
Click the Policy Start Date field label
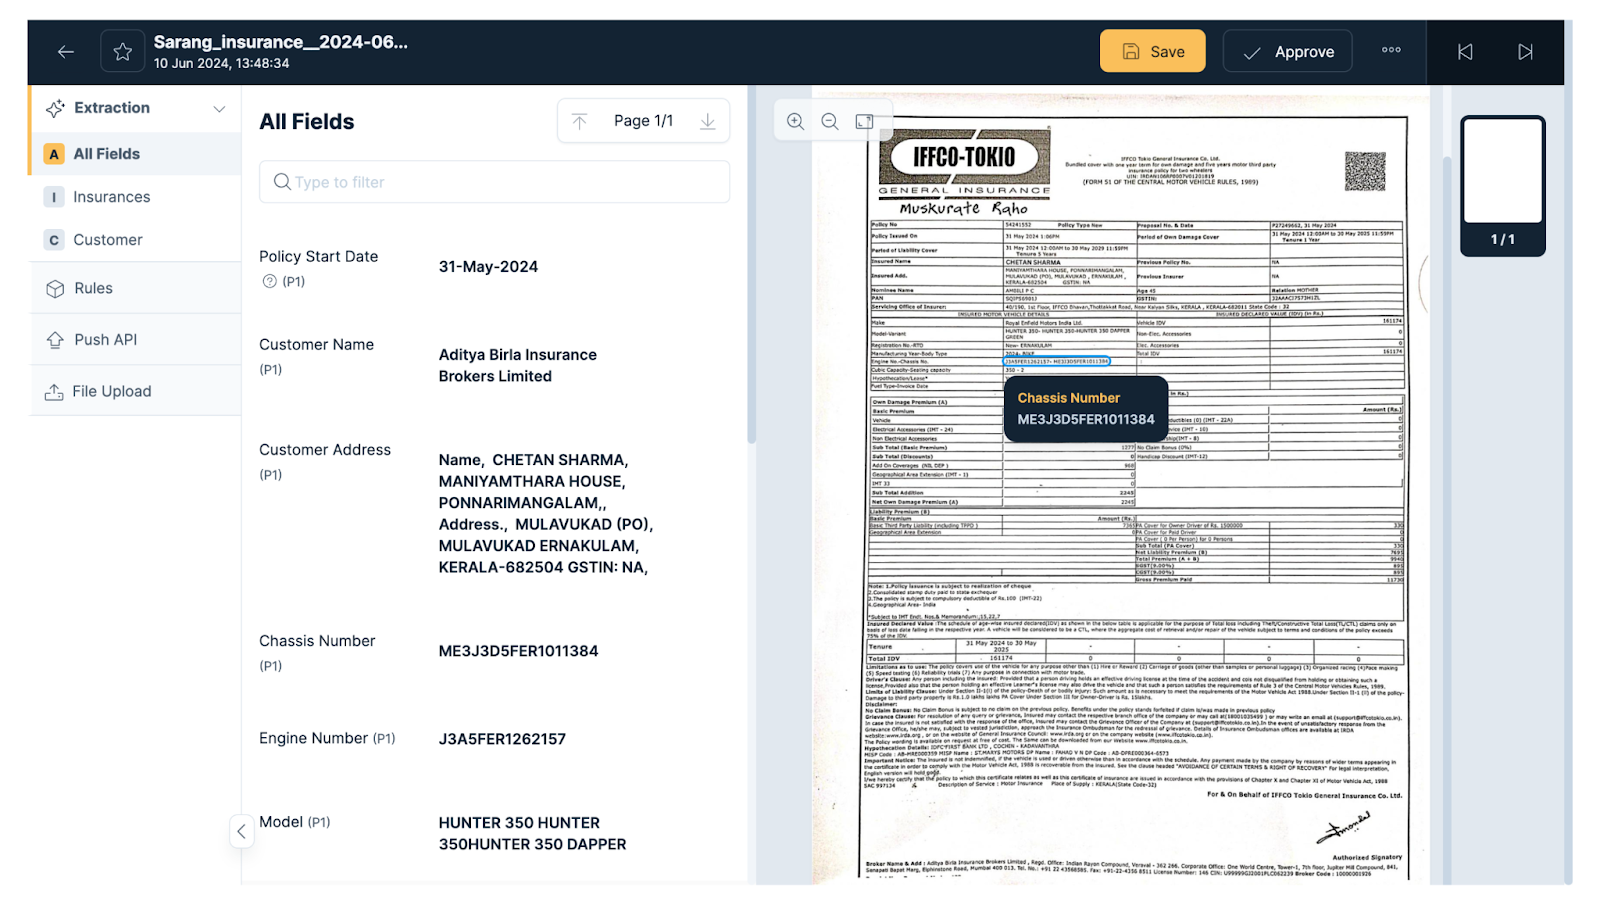coord(318,257)
